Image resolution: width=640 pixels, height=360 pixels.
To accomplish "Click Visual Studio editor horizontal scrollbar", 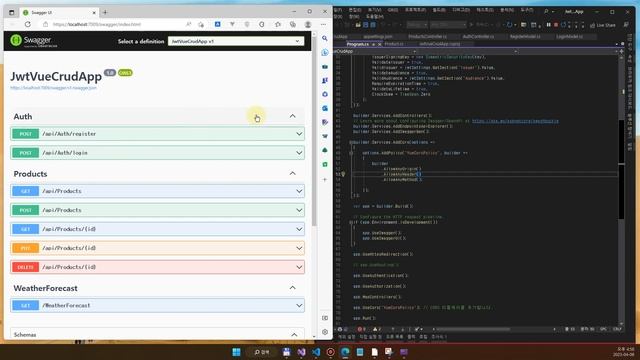I will (x=472, y=329).
